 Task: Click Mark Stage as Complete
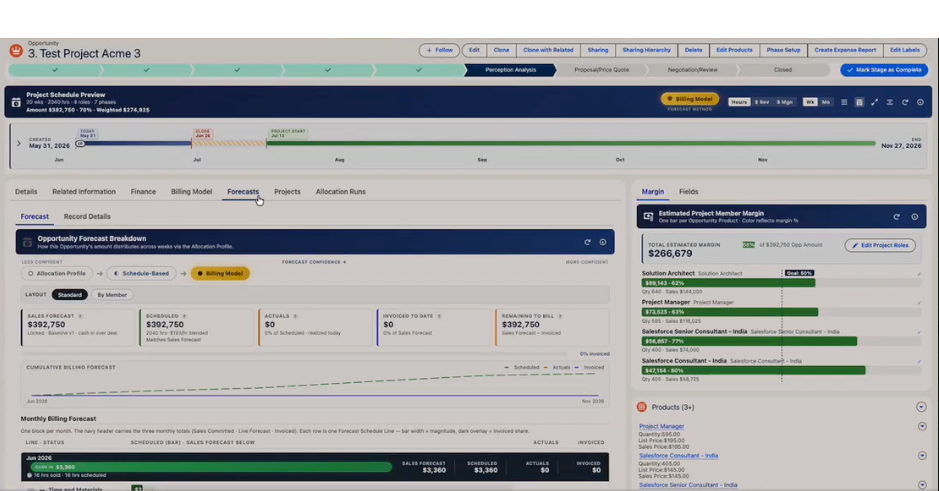(884, 70)
